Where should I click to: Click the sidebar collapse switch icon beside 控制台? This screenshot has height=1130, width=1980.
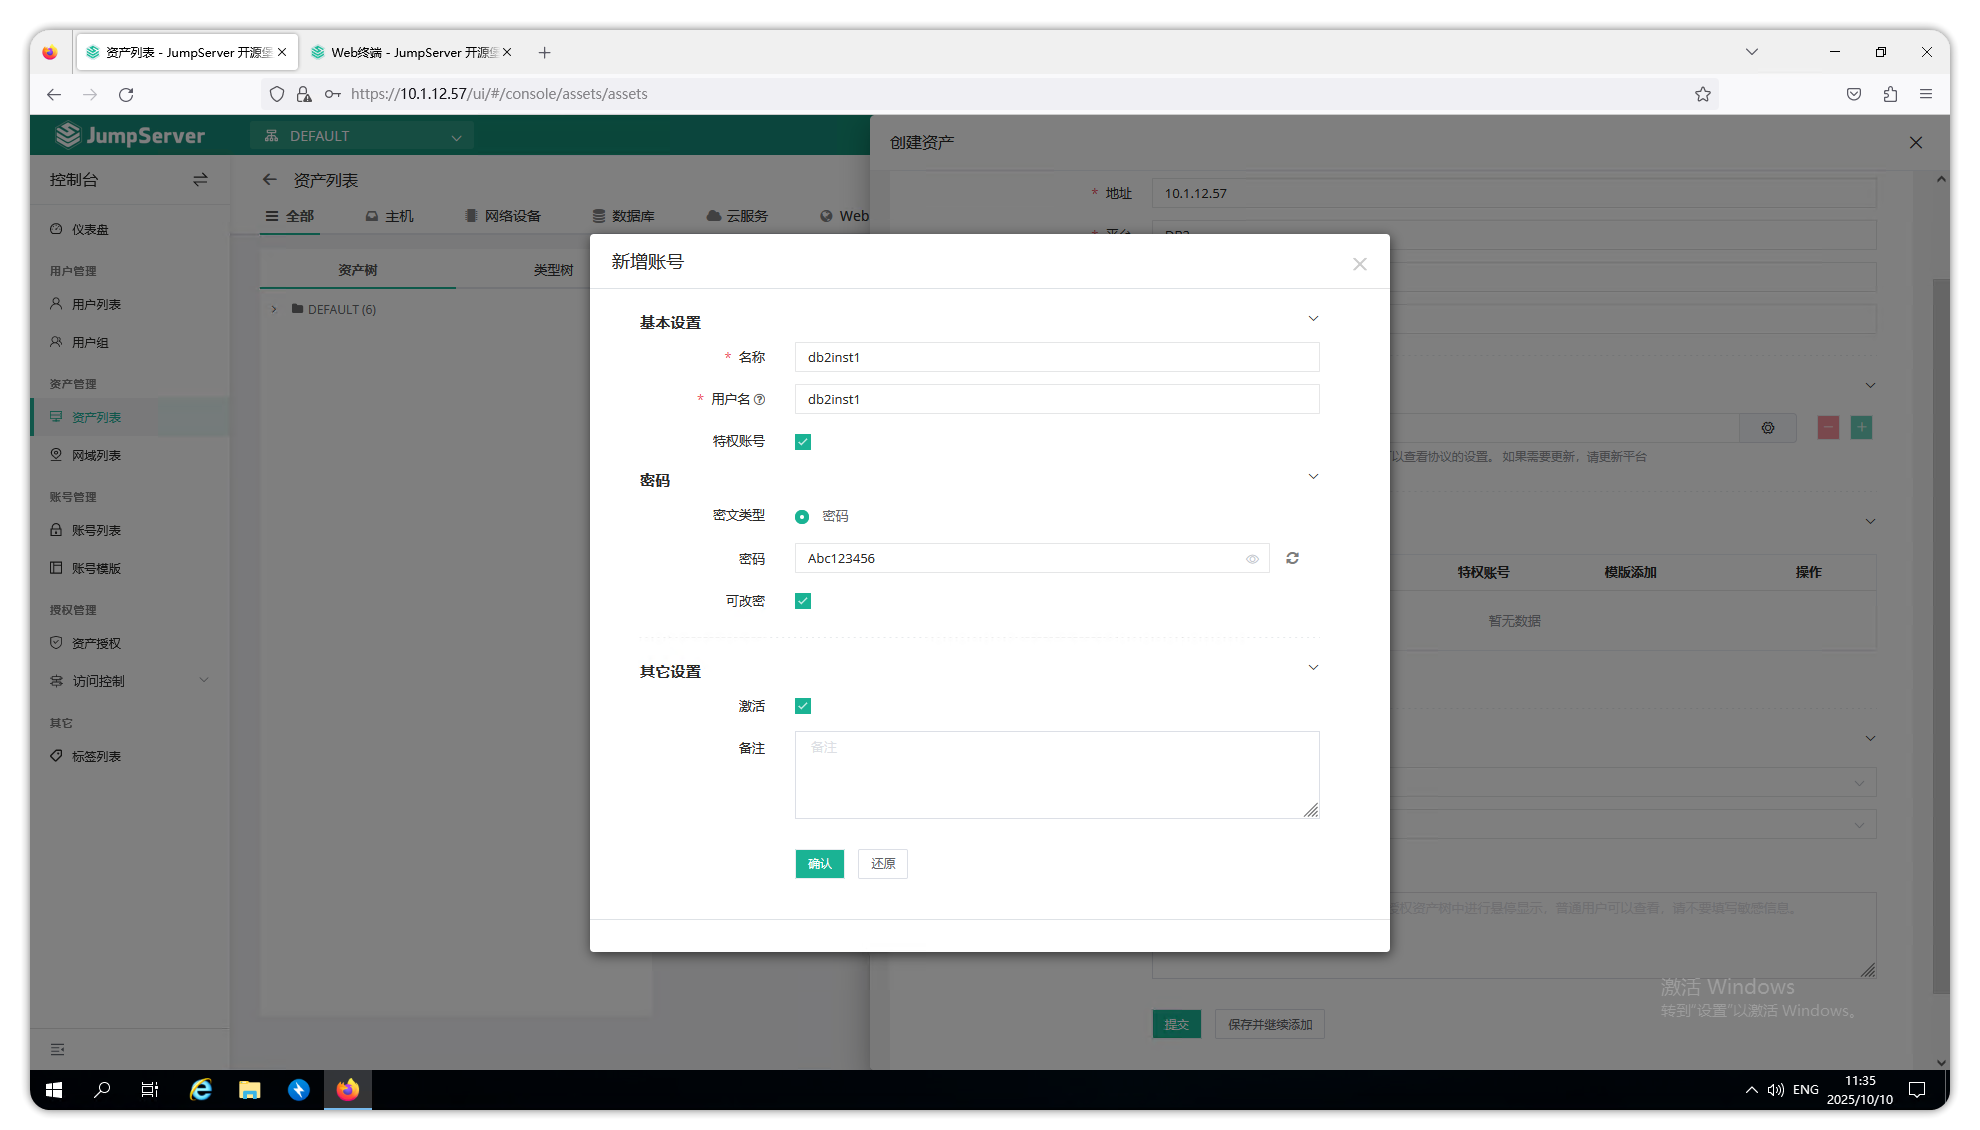[x=200, y=180]
